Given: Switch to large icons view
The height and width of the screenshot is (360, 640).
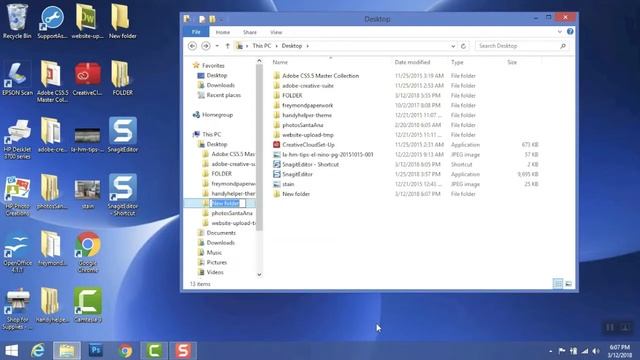Looking at the screenshot, I should click(x=569, y=283).
